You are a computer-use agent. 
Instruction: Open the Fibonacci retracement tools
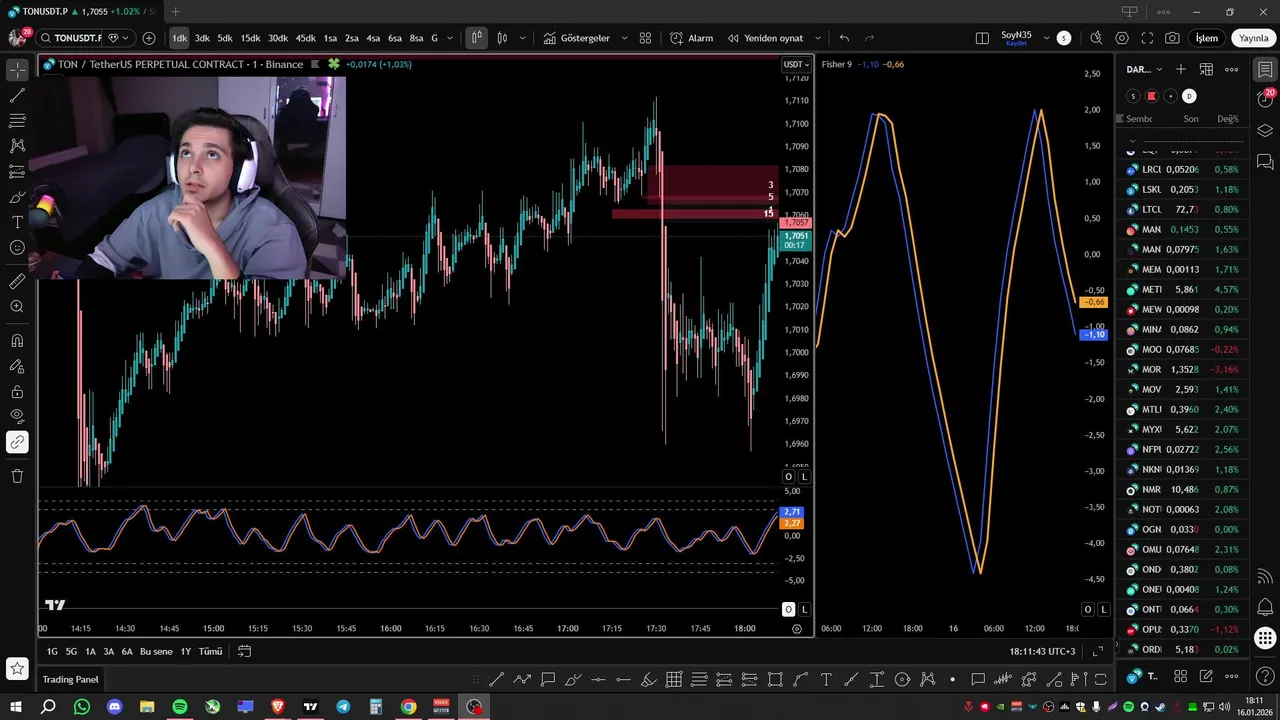17,121
